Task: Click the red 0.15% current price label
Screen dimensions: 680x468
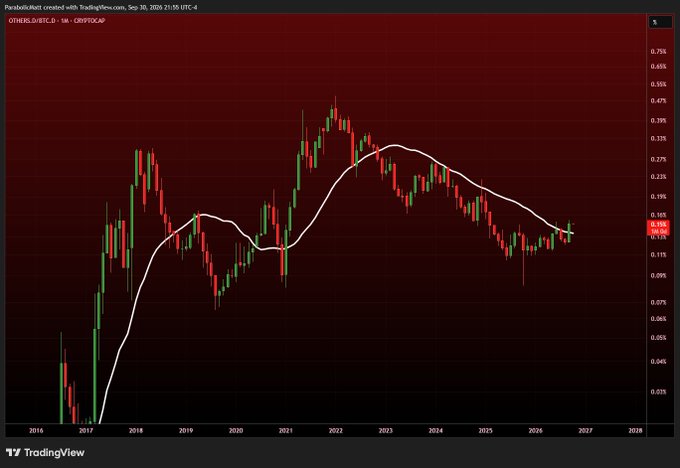Action: [658, 224]
